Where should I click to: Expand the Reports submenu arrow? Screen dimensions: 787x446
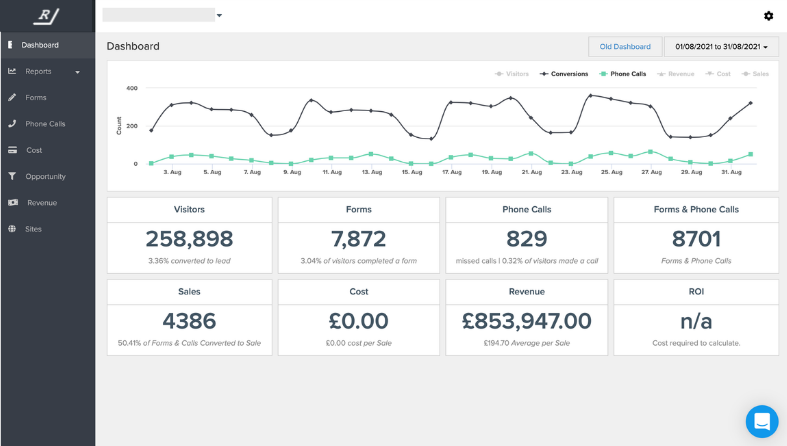coord(77,72)
